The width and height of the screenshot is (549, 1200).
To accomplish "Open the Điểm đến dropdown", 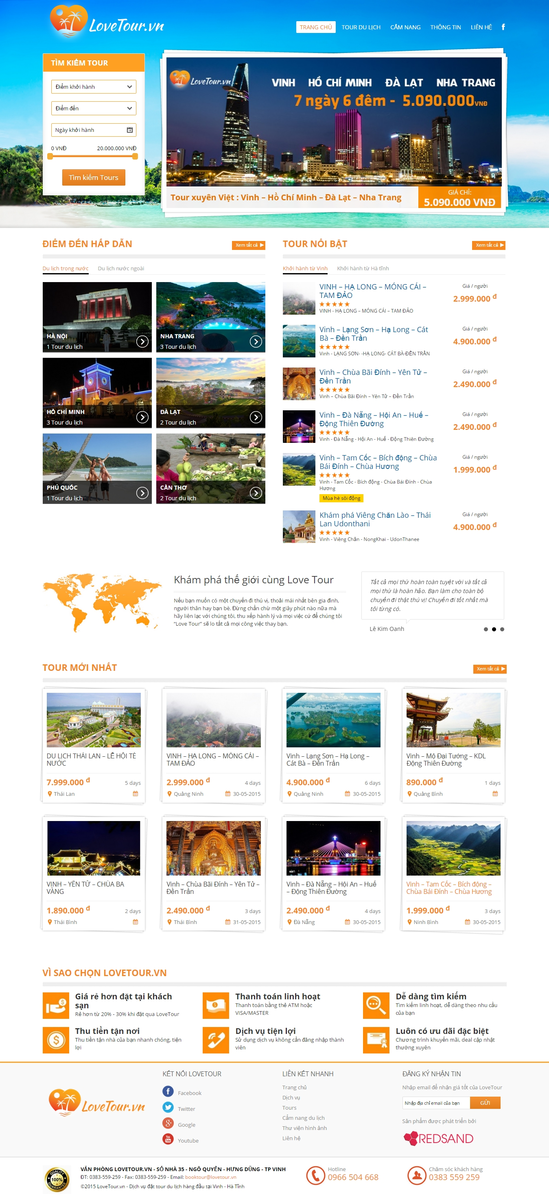I will click(x=93, y=108).
